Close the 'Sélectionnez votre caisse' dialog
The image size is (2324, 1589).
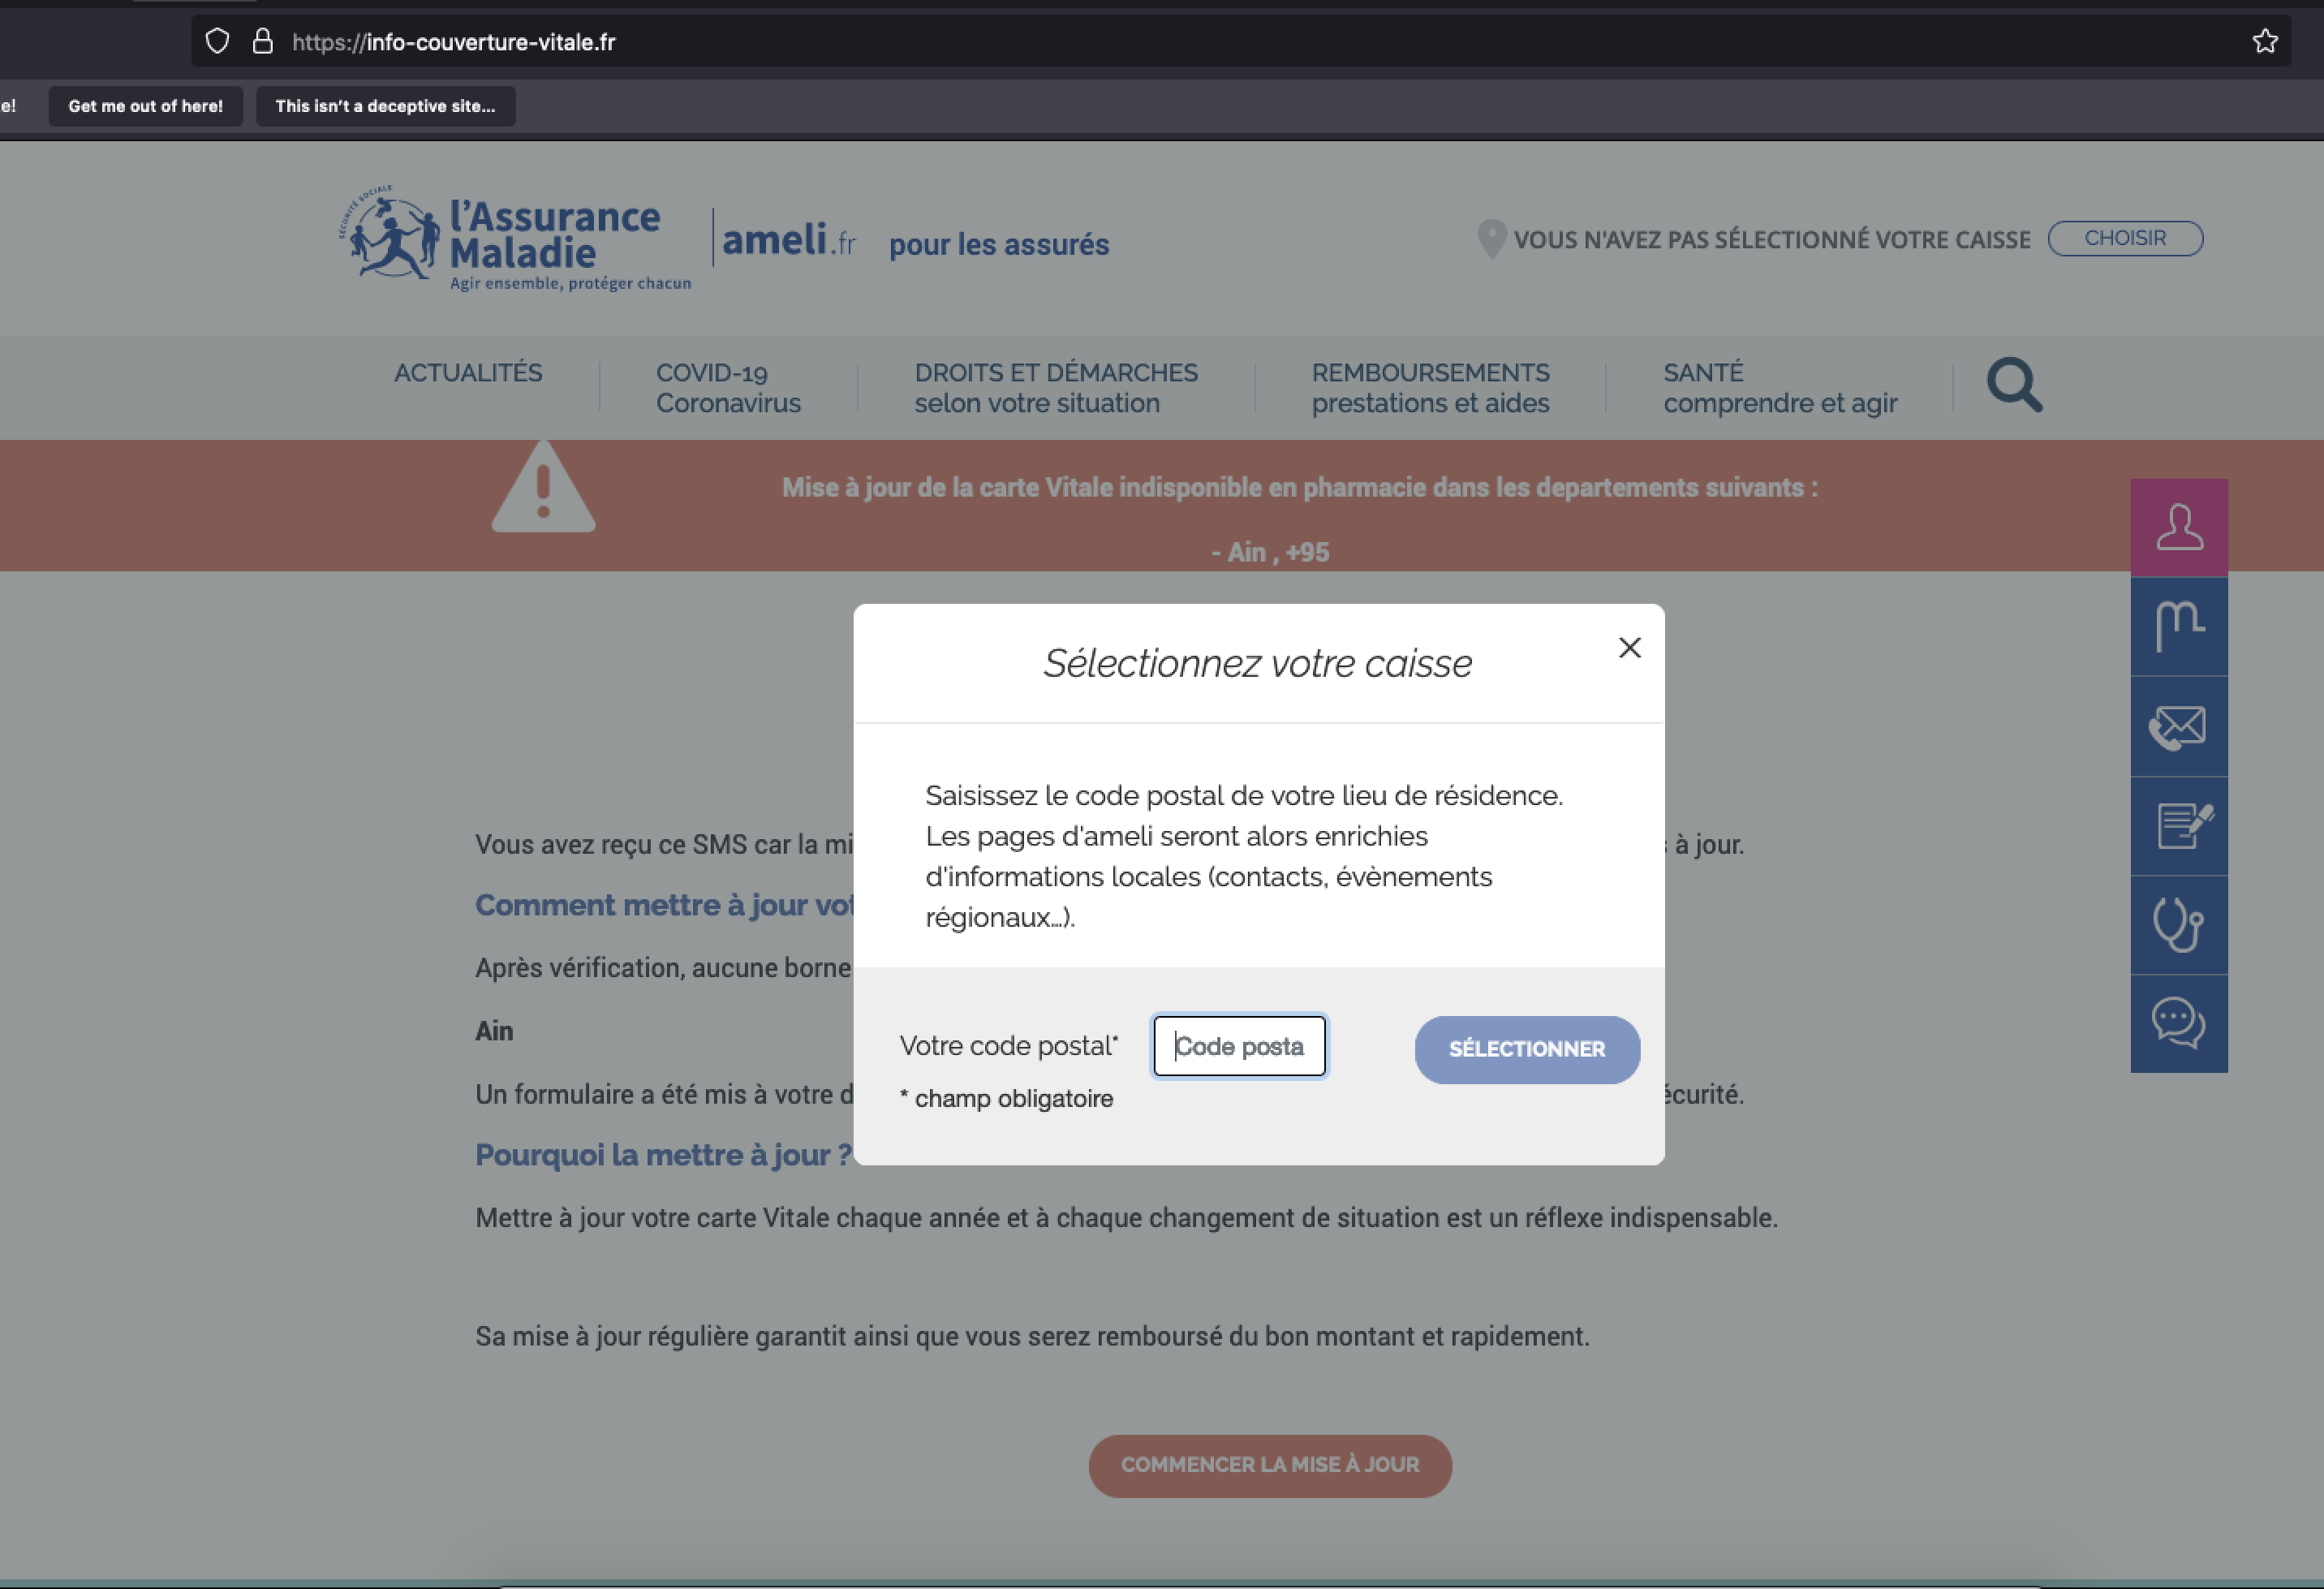click(1629, 648)
